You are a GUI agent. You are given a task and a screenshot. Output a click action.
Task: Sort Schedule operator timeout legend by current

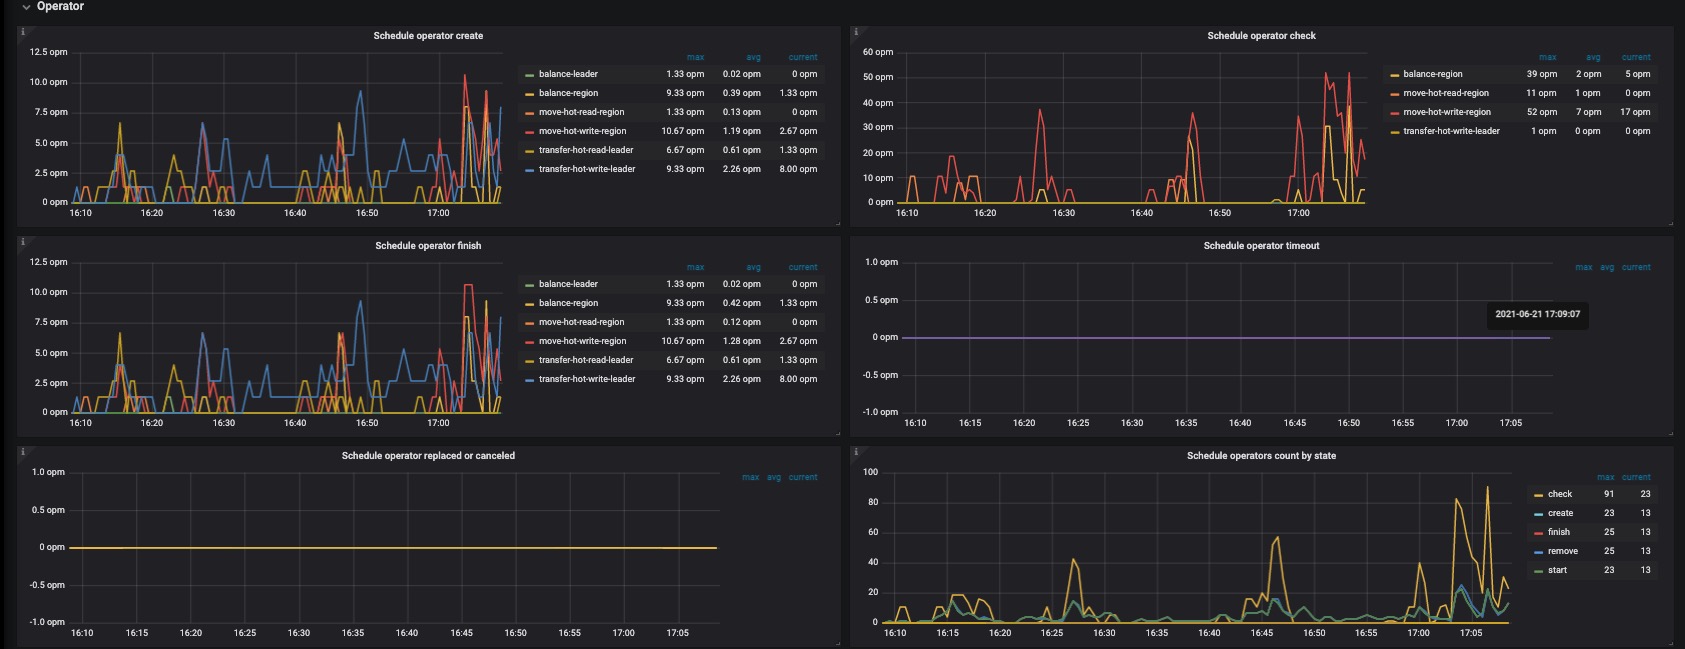click(x=1636, y=267)
